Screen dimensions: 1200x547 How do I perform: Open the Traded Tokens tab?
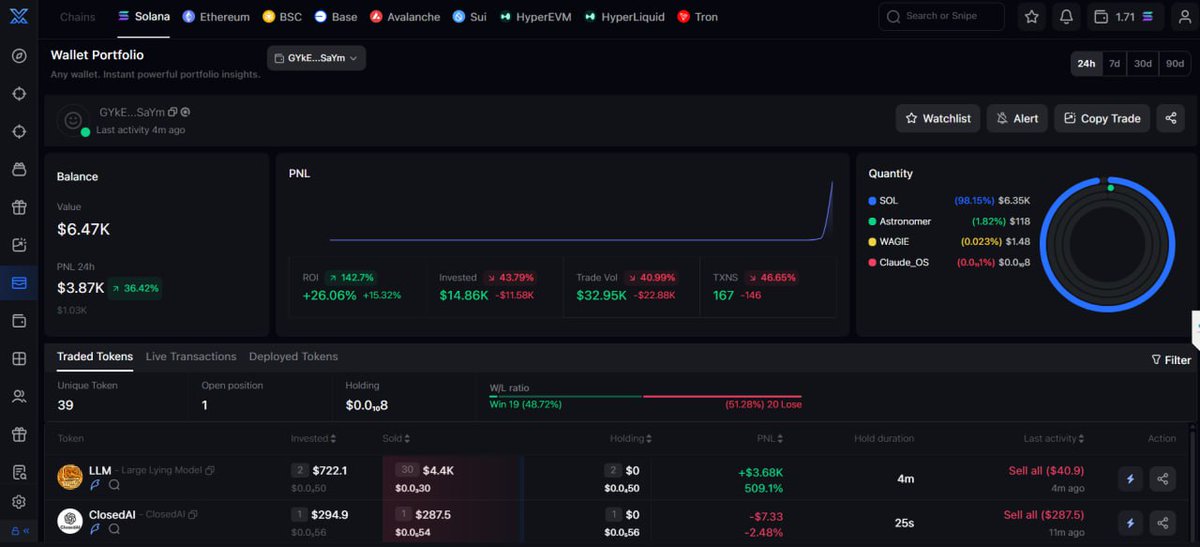tap(95, 357)
